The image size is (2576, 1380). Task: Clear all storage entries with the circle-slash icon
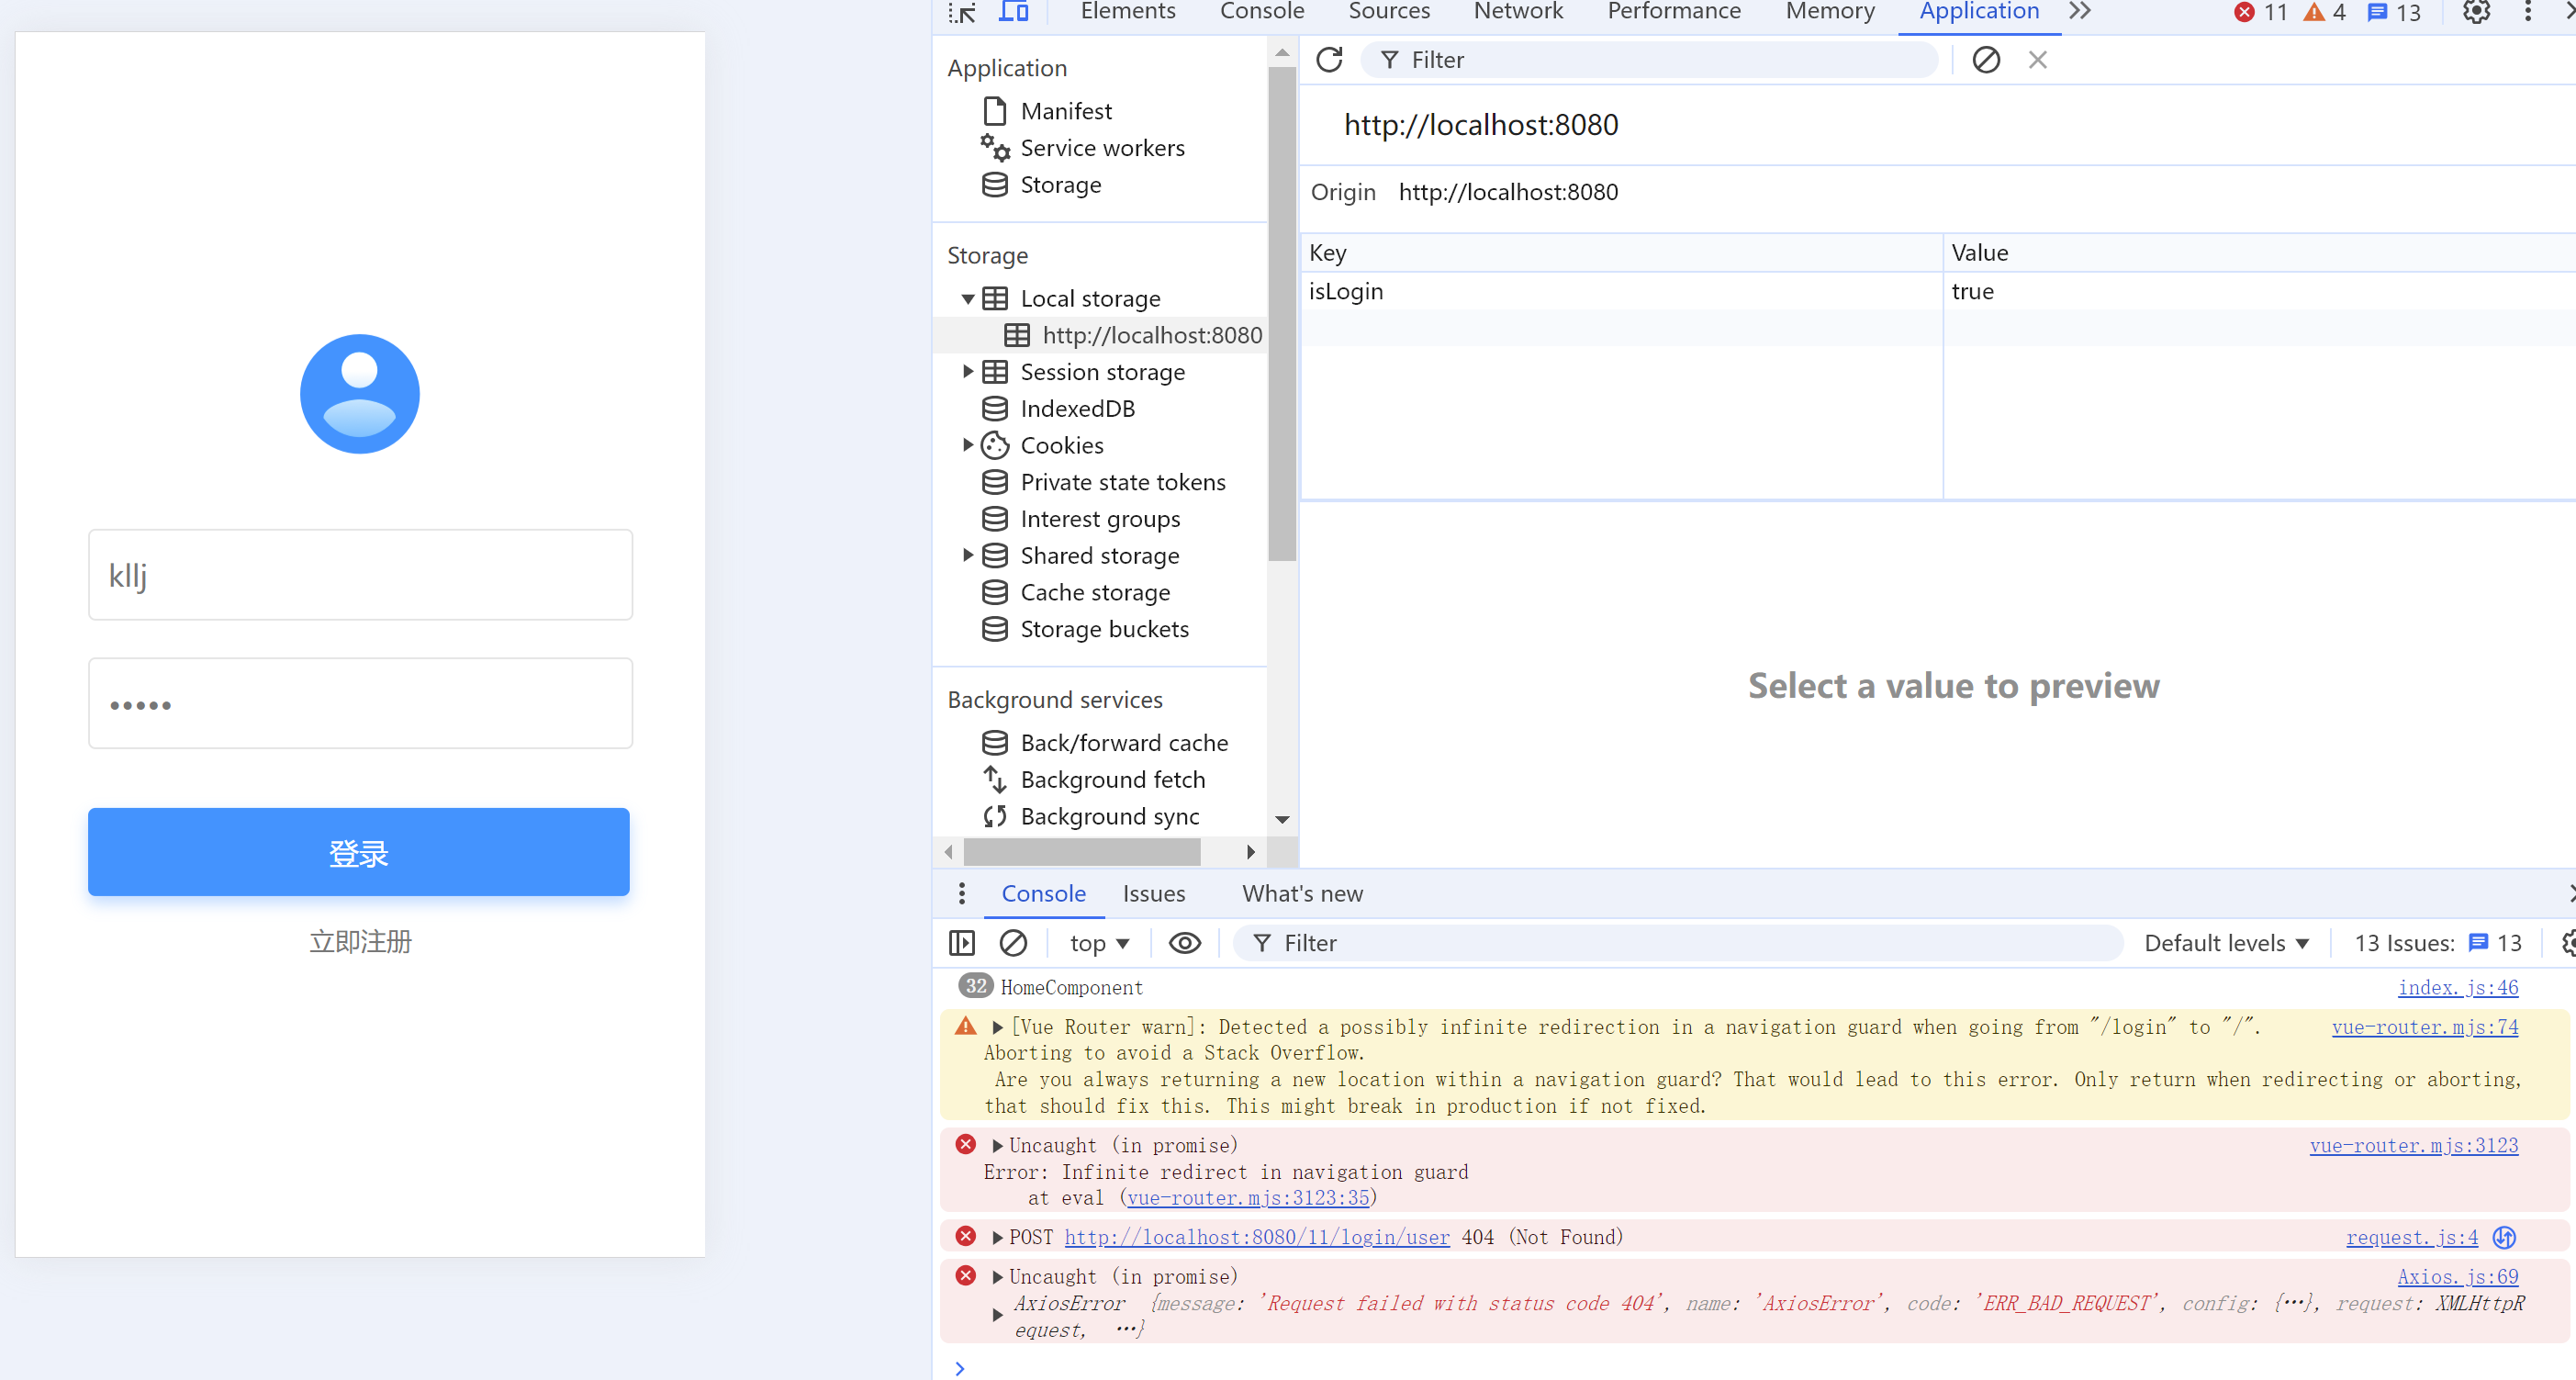(1985, 60)
